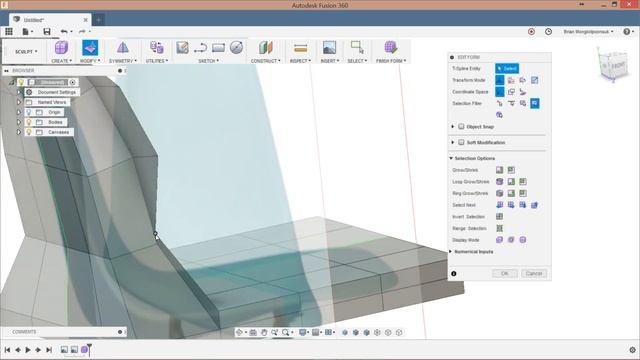
Task: Open the Inspect menu
Action: click(300, 61)
